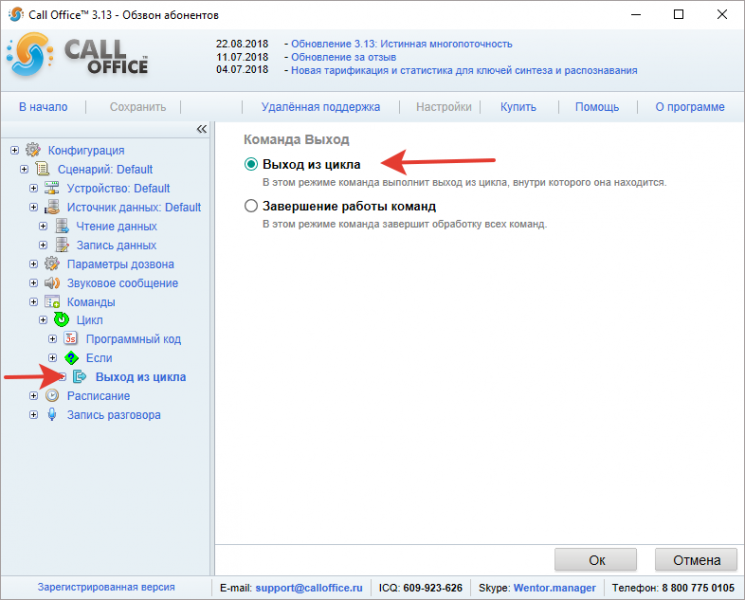Click the Выход из цикла exit icon
The width and height of the screenshot is (745, 600).
(80, 377)
